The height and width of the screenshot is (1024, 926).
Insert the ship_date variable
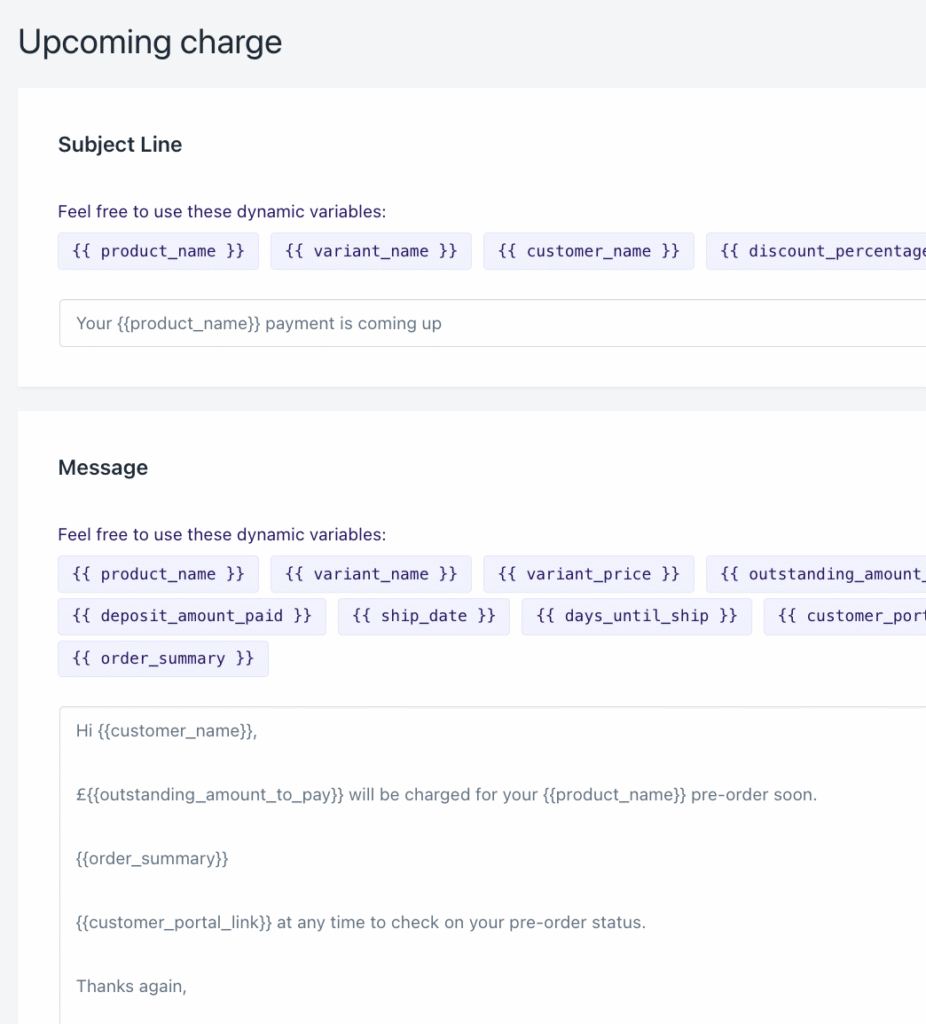(424, 616)
